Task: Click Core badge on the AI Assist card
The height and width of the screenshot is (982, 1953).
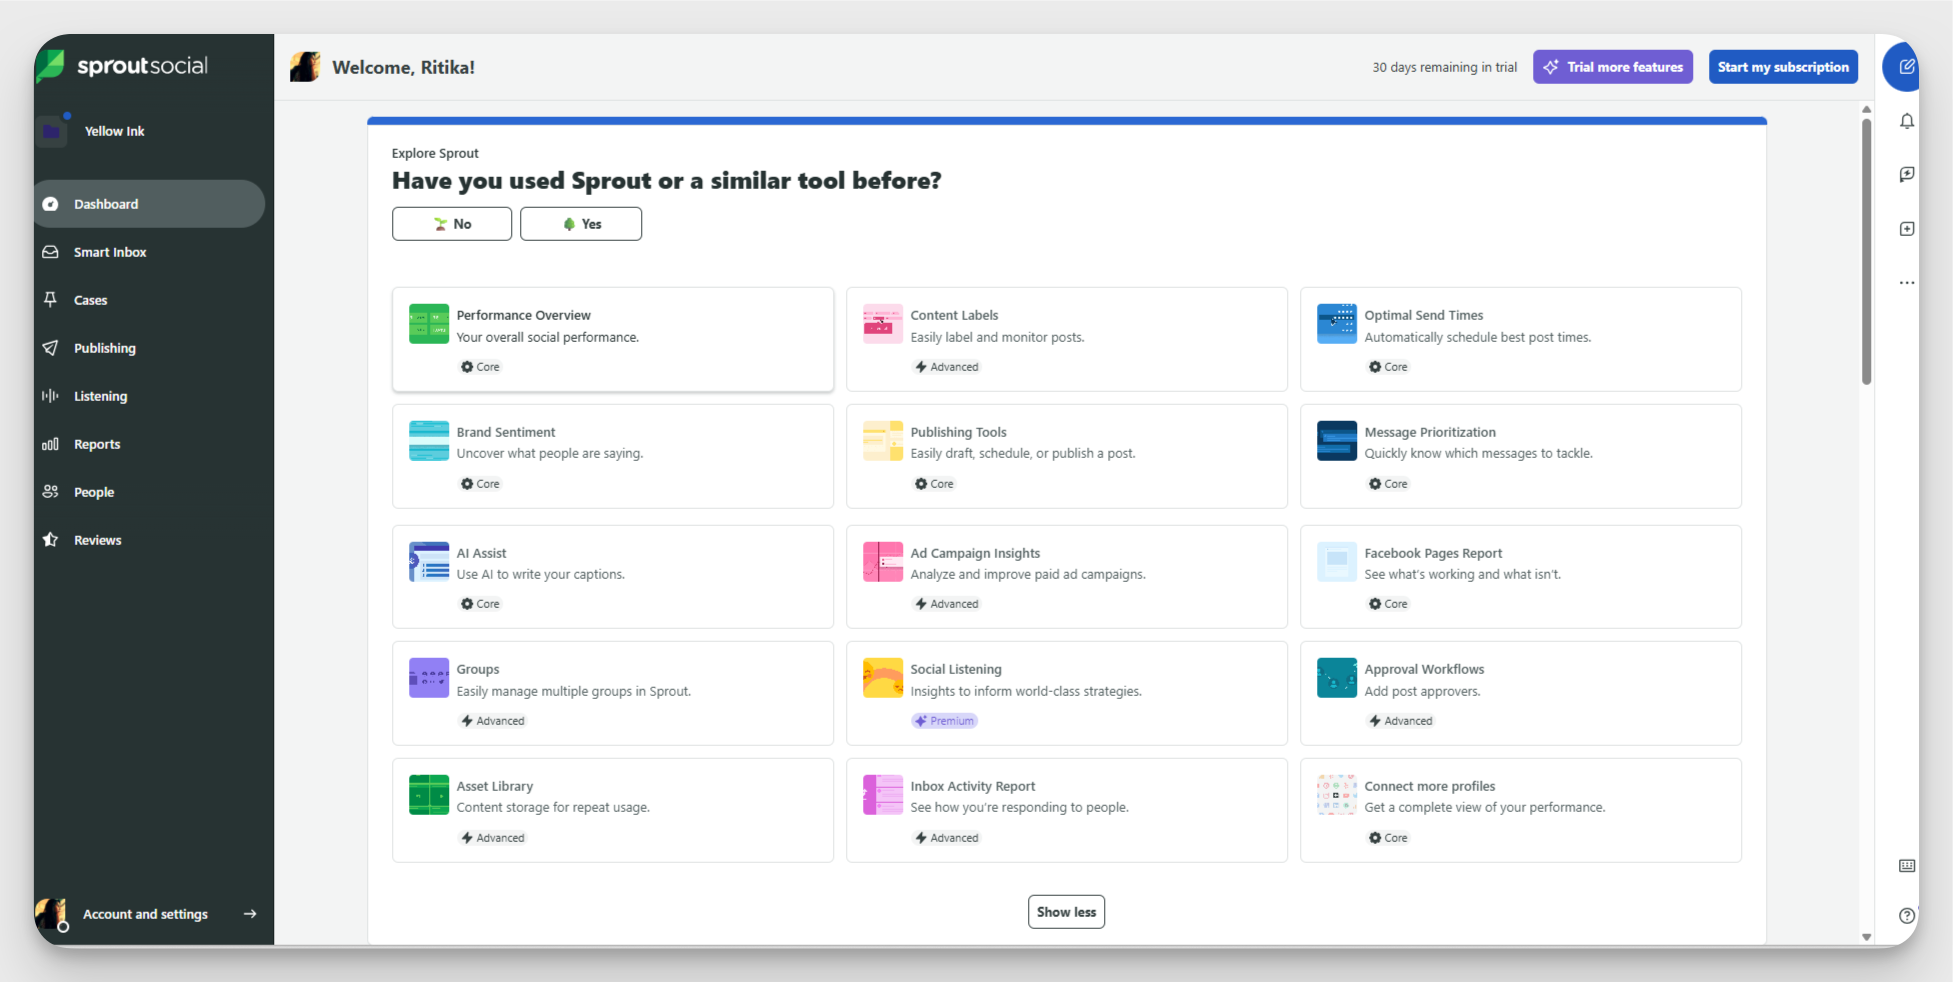Action: point(480,604)
